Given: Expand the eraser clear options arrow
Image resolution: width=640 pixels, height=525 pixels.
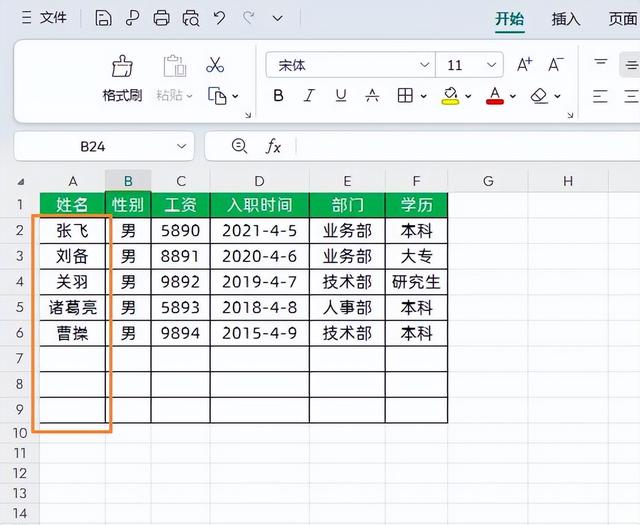Looking at the screenshot, I should point(558,96).
